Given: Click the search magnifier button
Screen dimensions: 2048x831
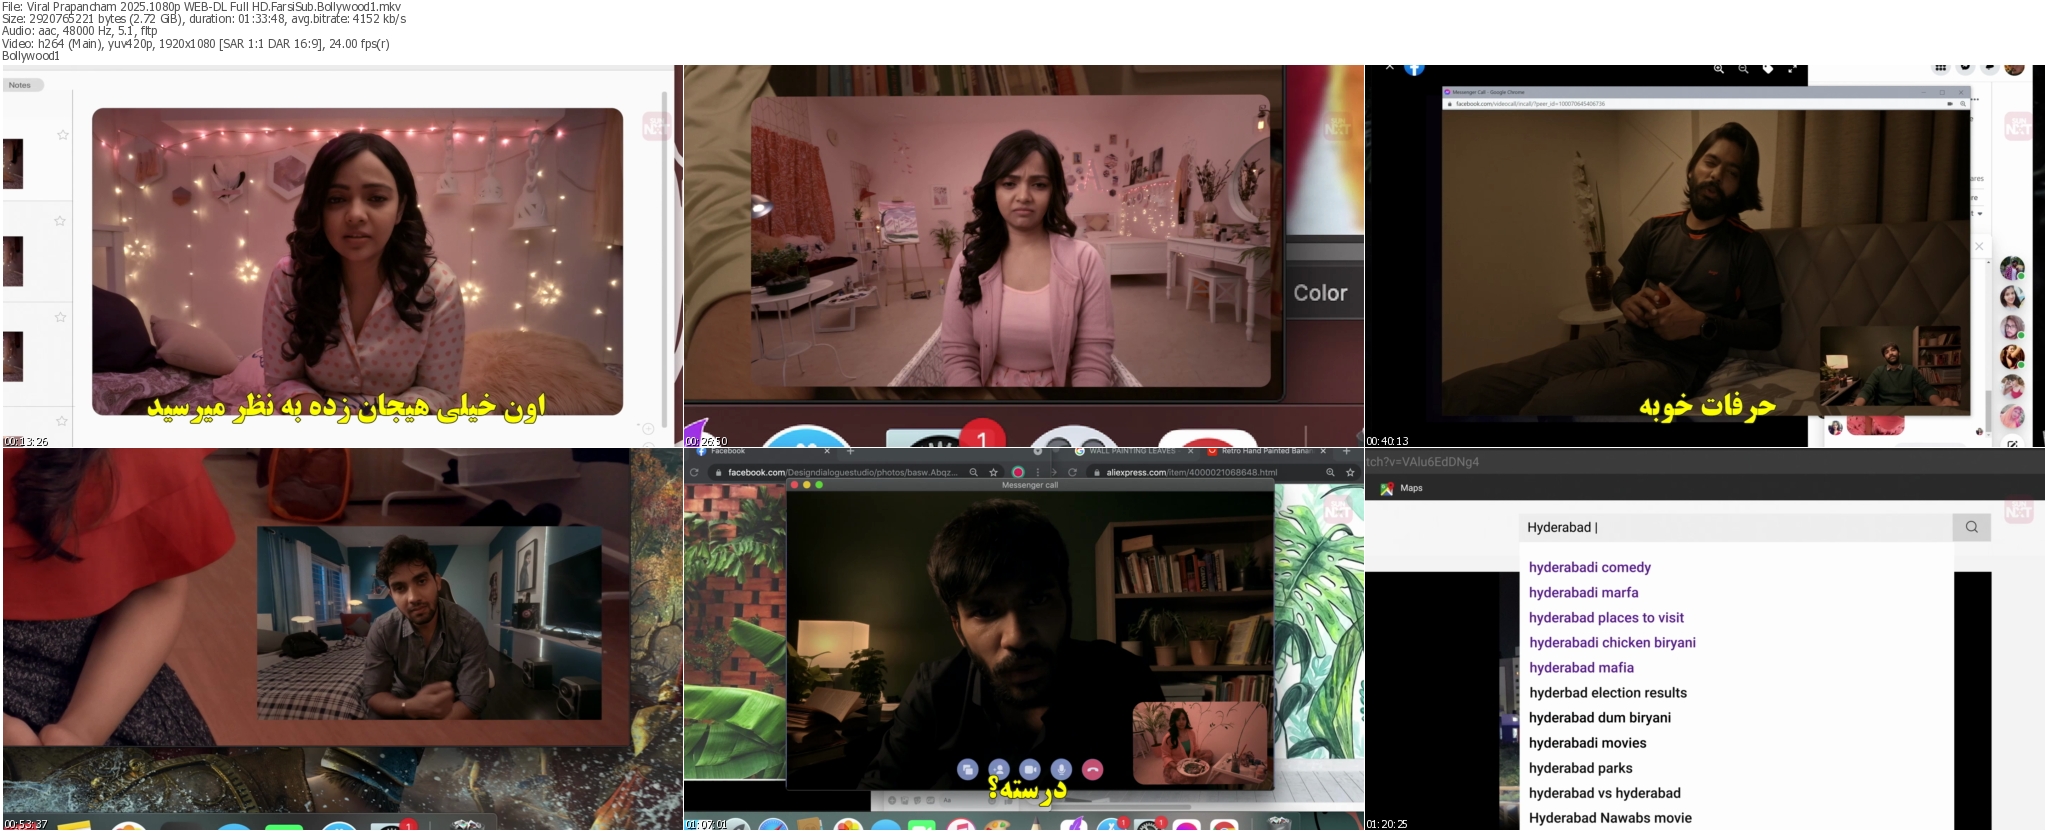Looking at the screenshot, I should 1971,527.
